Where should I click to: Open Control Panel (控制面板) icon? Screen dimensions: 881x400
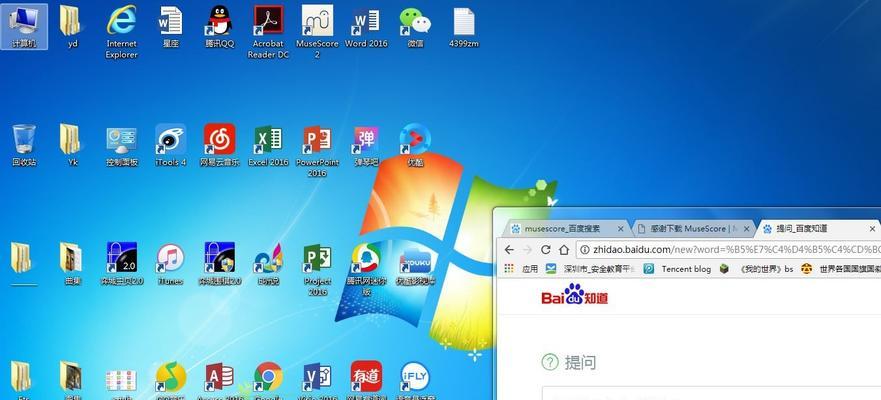122,145
